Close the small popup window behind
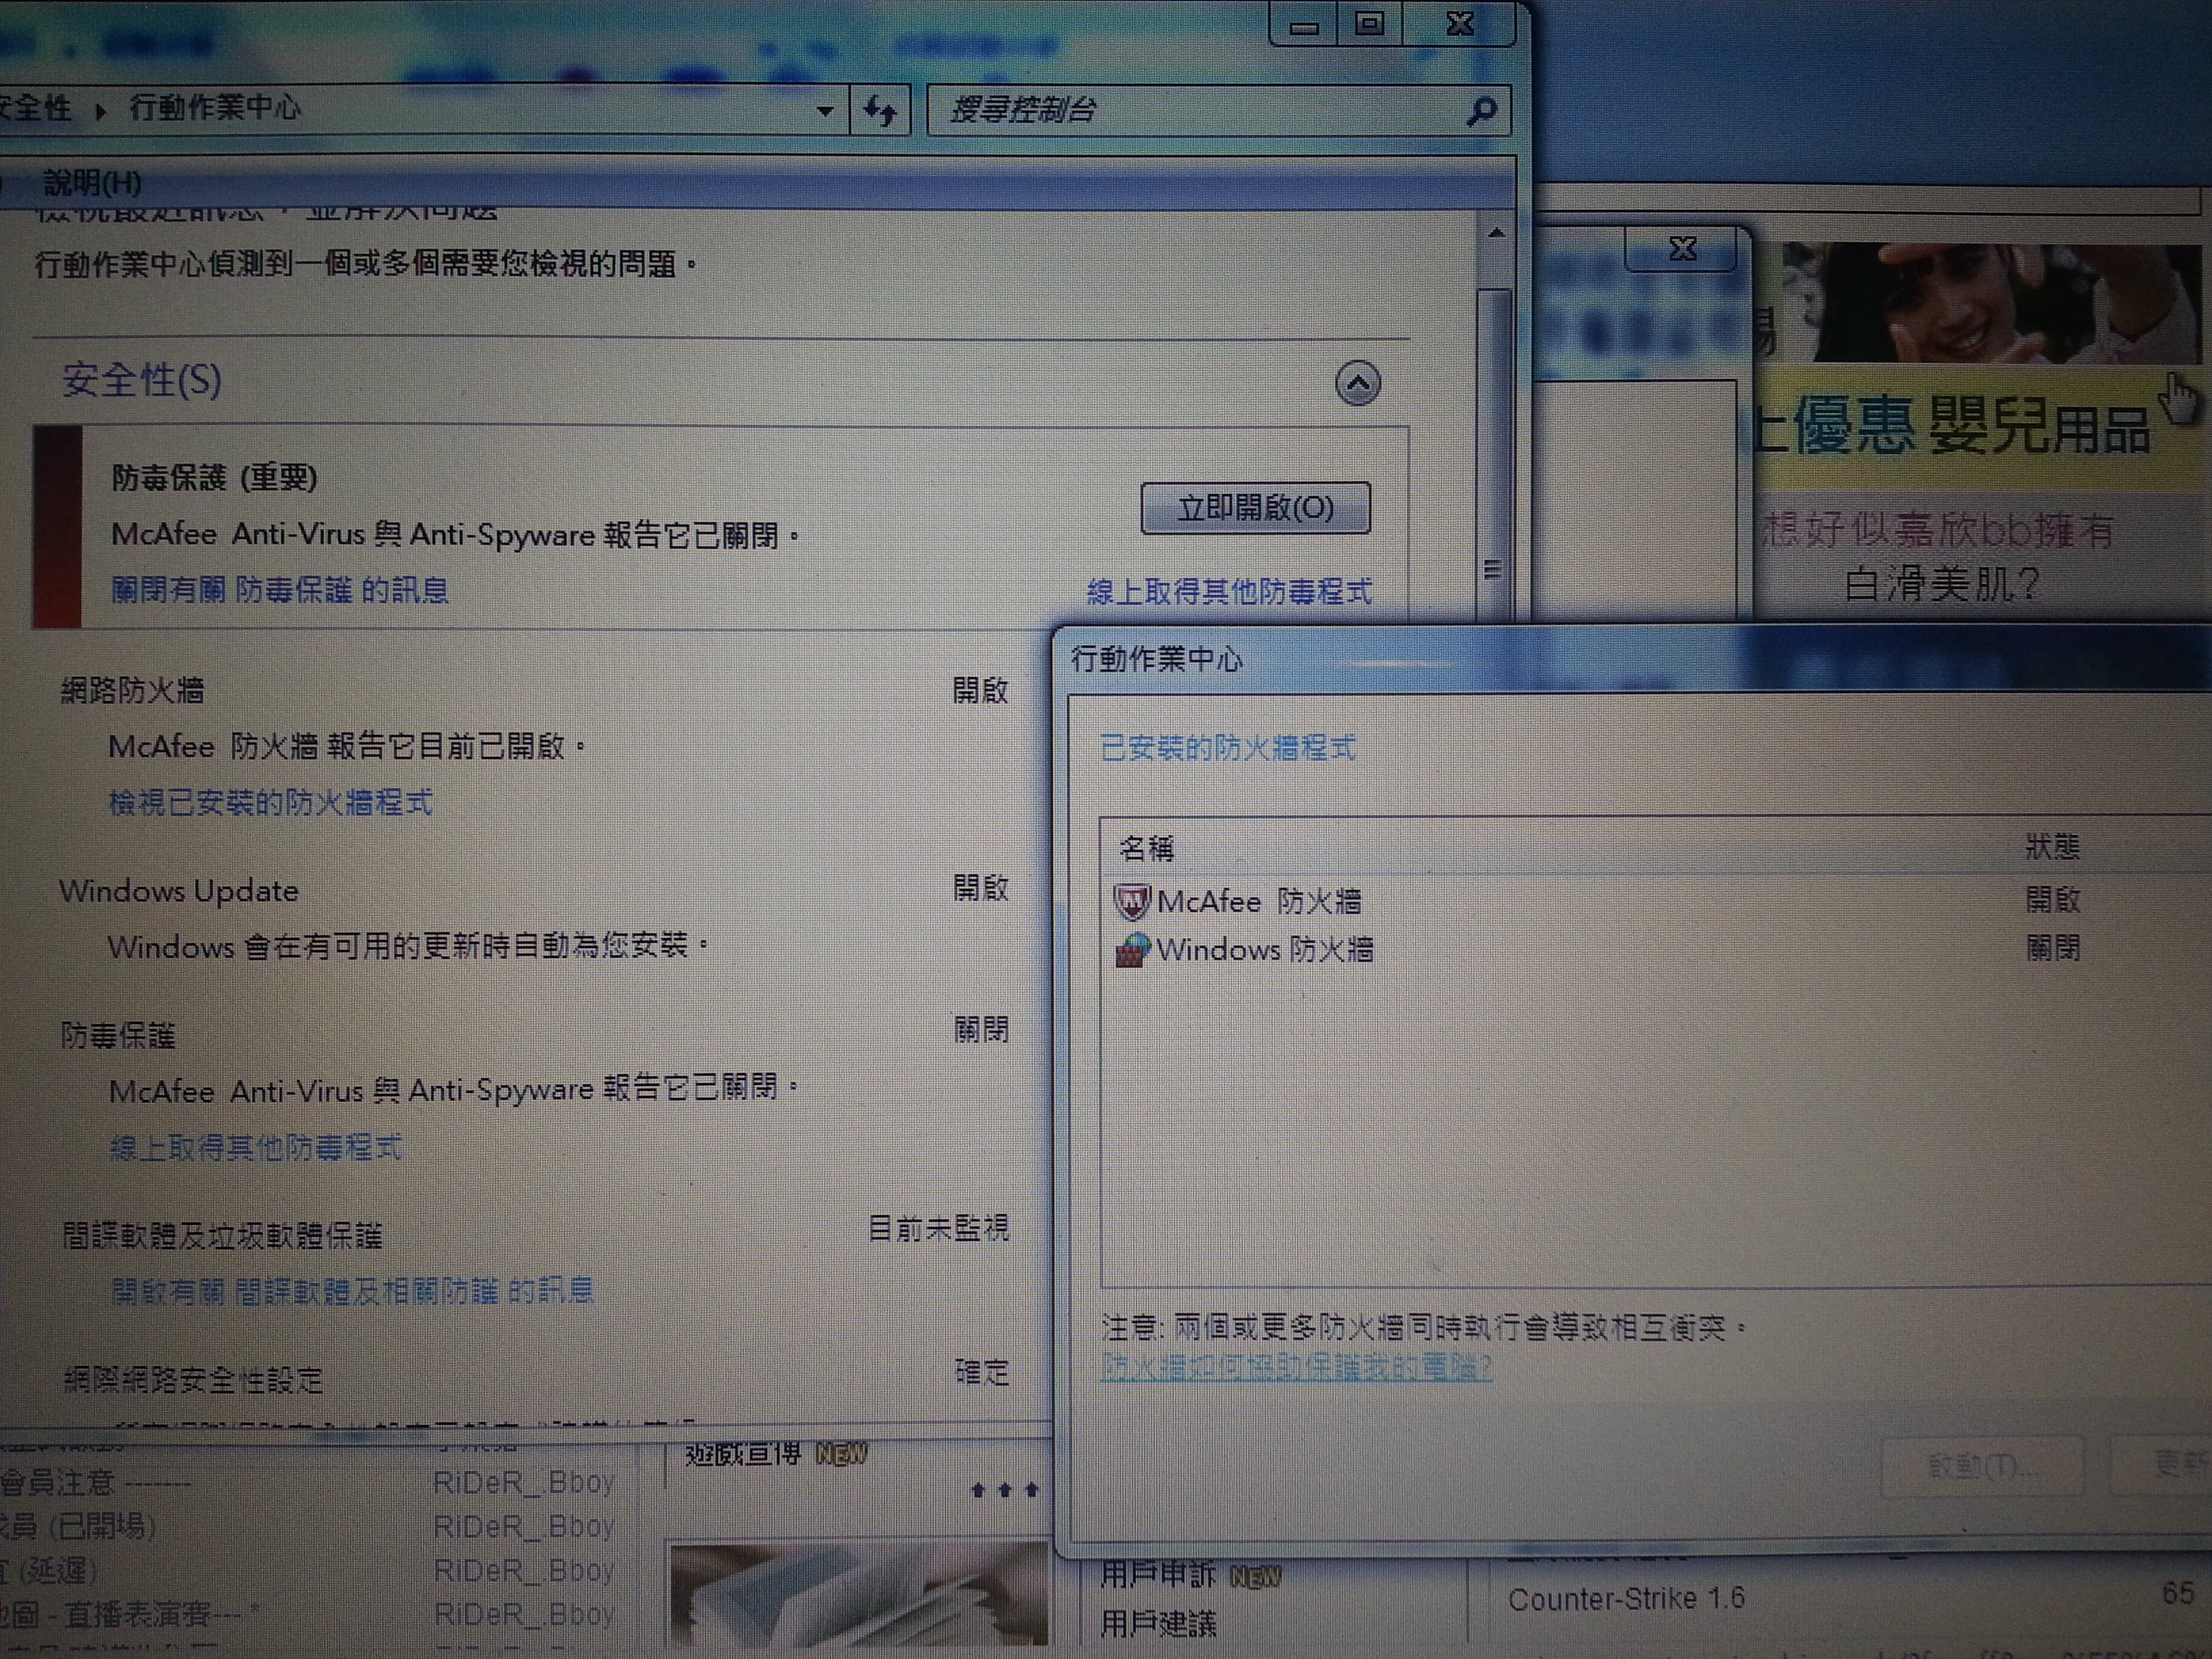This screenshot has width=2212, height=1659. coord(1683,249)
